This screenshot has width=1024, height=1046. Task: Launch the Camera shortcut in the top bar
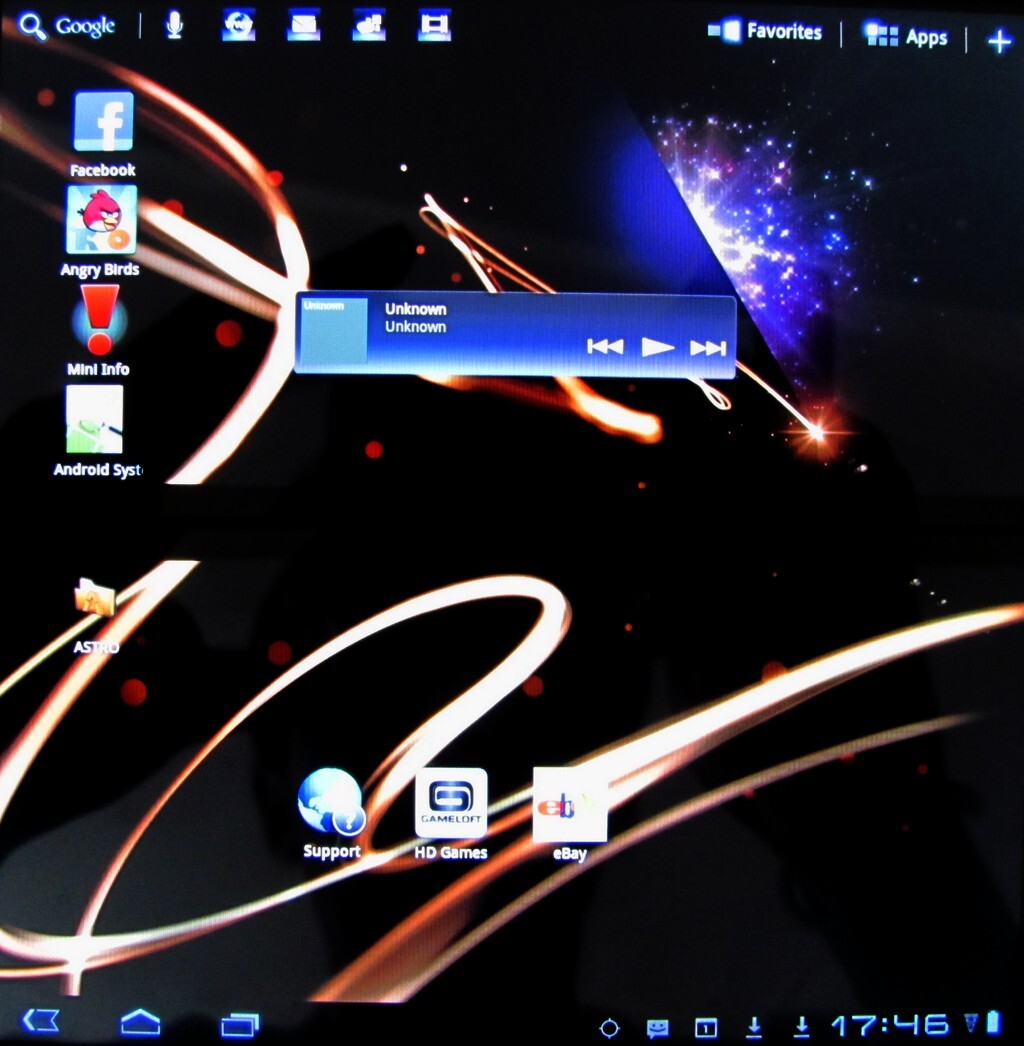(368, 26)
